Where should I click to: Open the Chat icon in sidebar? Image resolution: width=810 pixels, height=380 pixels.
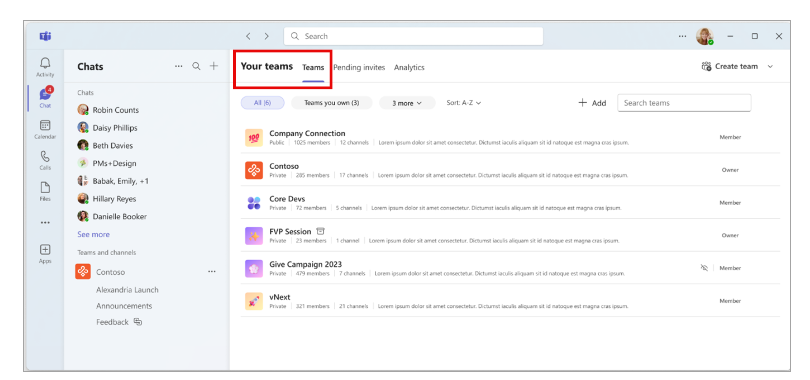[45, 94]
